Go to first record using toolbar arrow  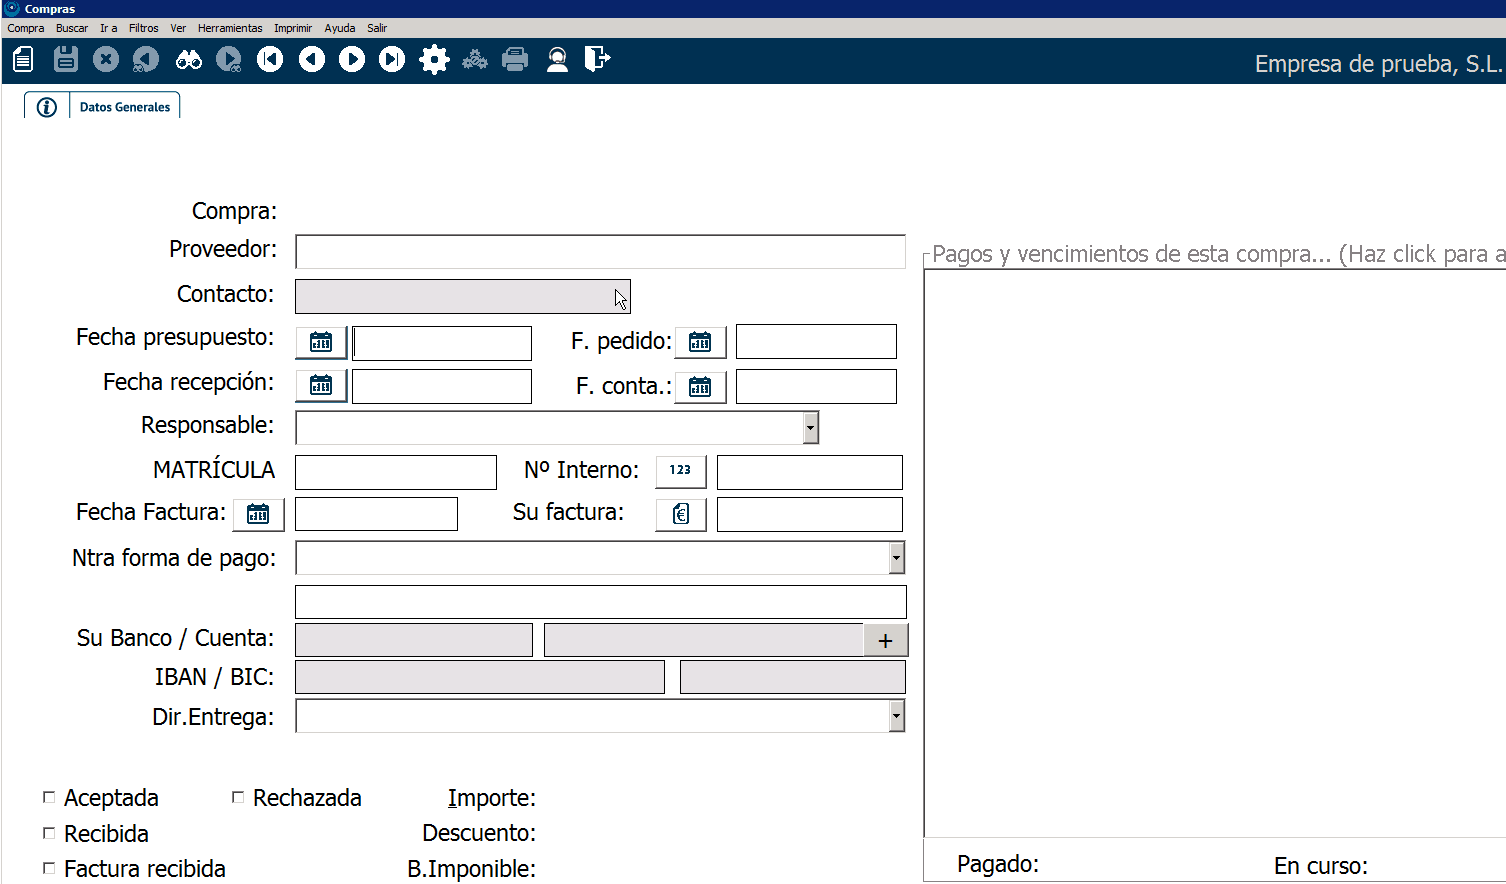click(x=270, y=60)
